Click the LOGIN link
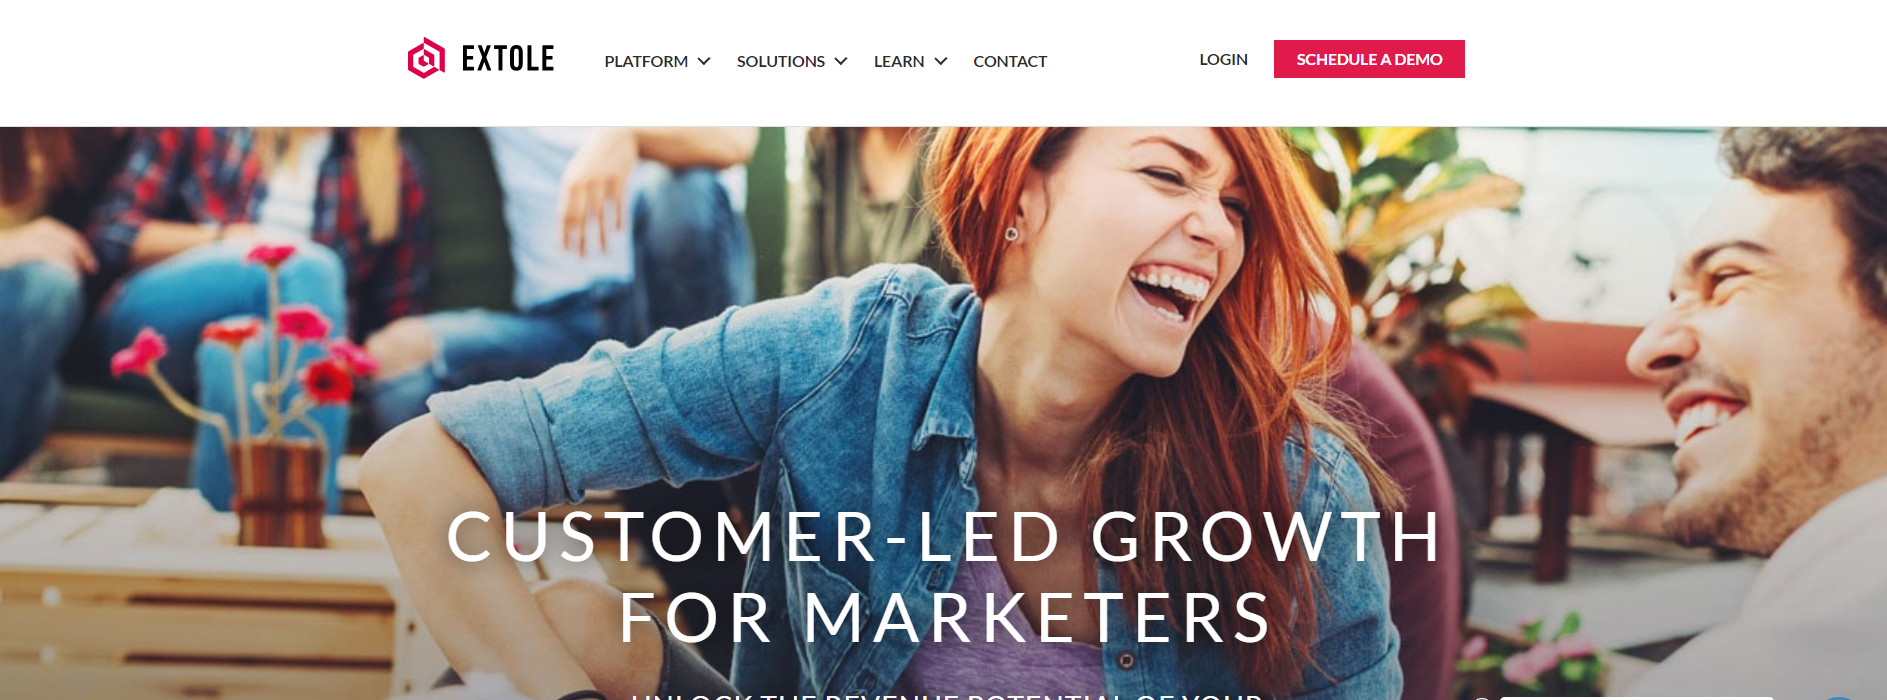This screenshot has height=700, width=1887. pos(1223,59)
